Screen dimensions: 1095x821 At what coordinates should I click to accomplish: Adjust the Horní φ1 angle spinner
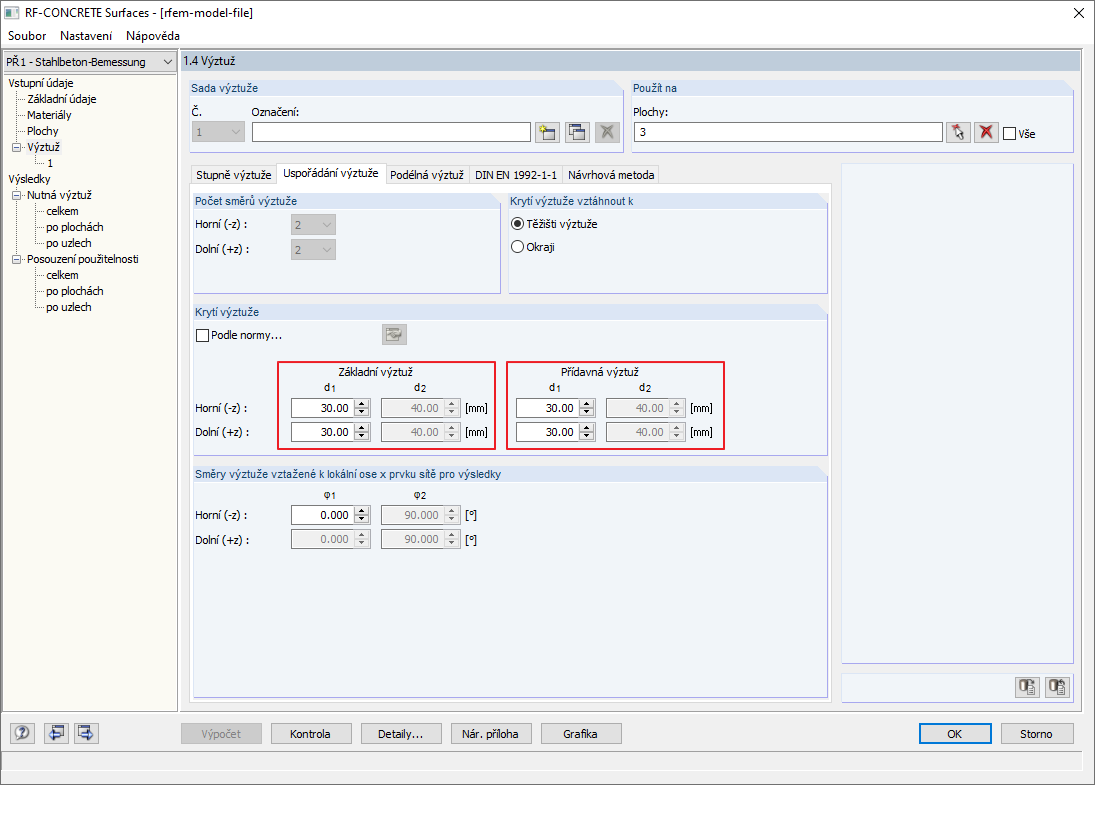362,515
